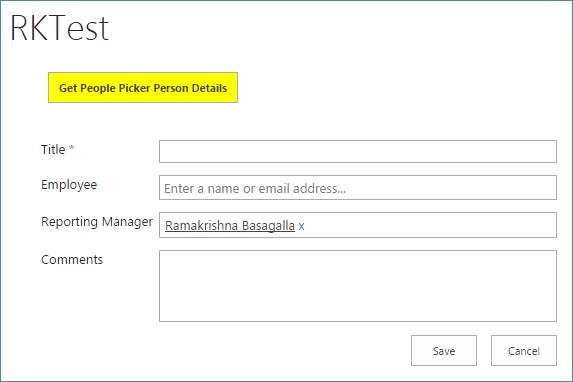The image size is (573, 382).
Task: Remove Ramakrishna Basagalla using the x icon
Action: [301, 226]
